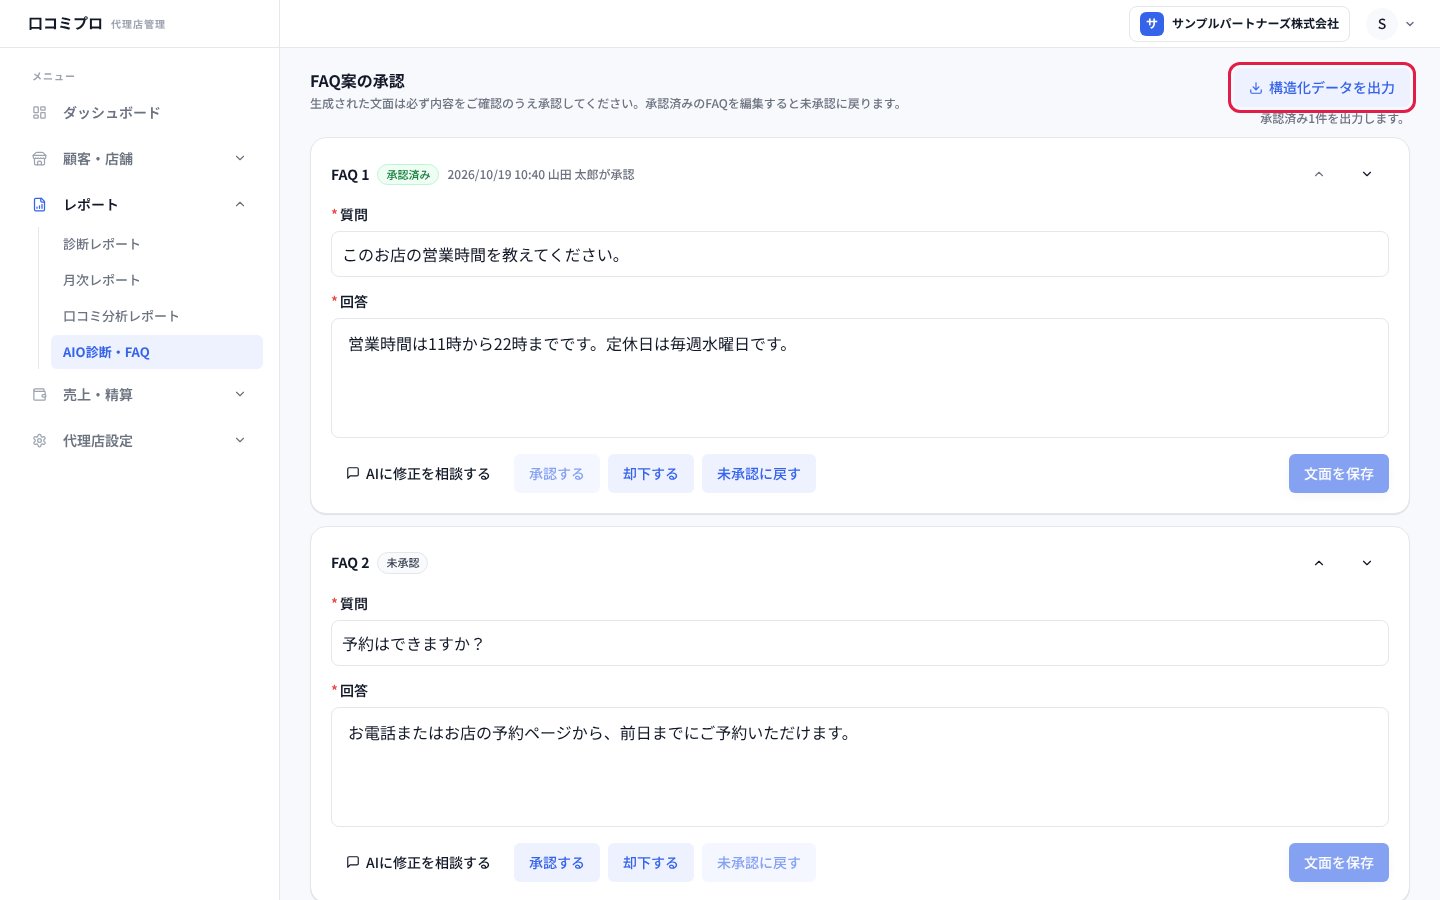The width and height of the screenshot is (1440, 900).
Task: Click the 口コミプロ logo text
Action: coord(65,24)
